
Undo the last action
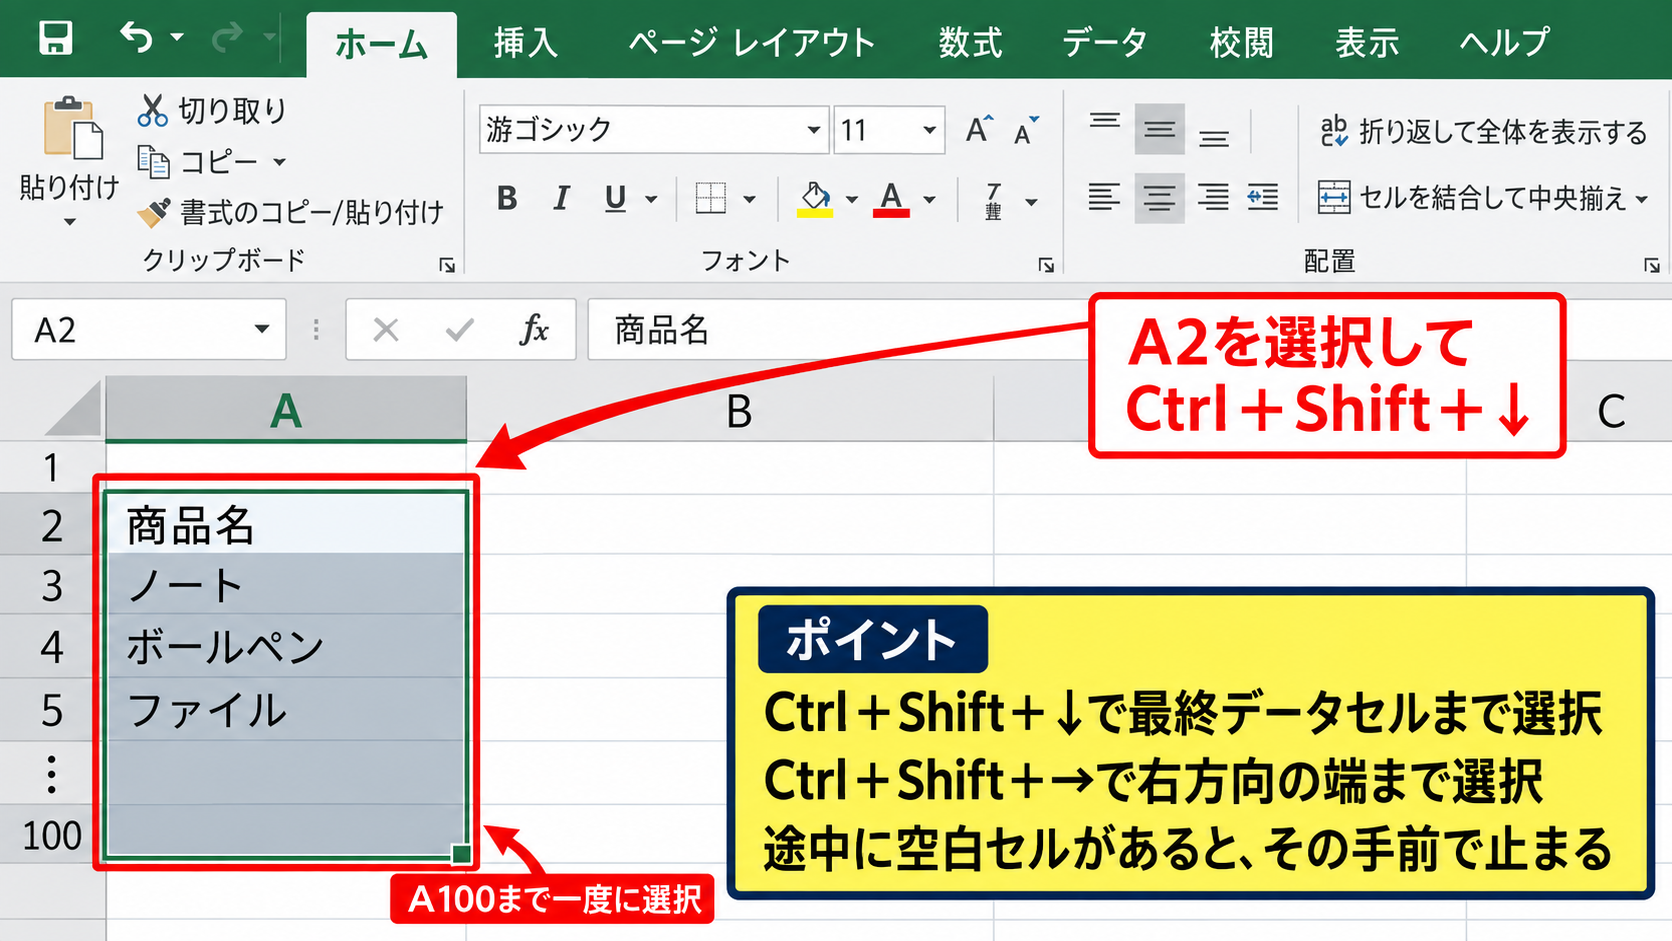pyautogui.click(x=137, y=38)
